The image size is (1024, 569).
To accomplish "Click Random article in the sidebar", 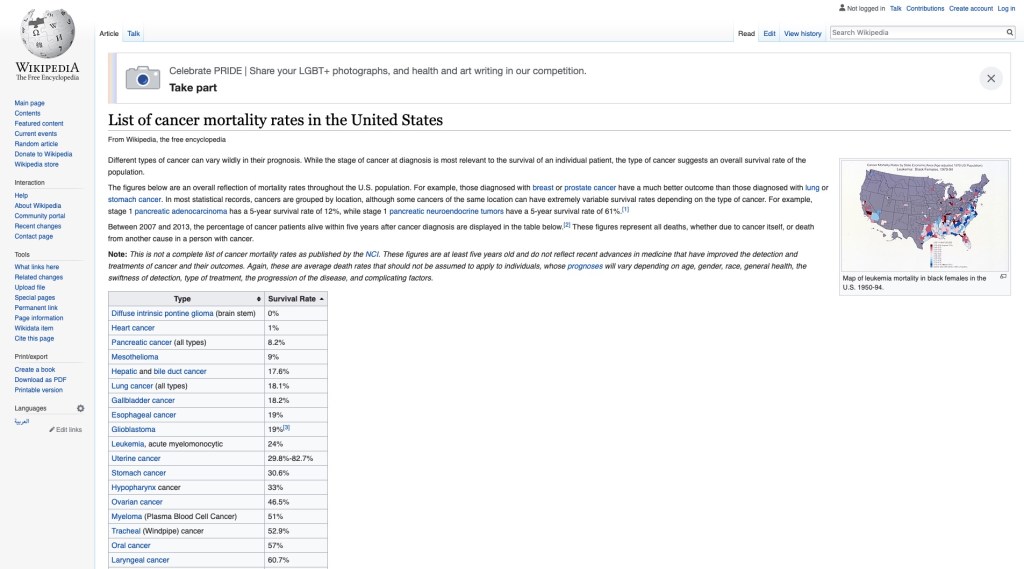I will 35,144.
